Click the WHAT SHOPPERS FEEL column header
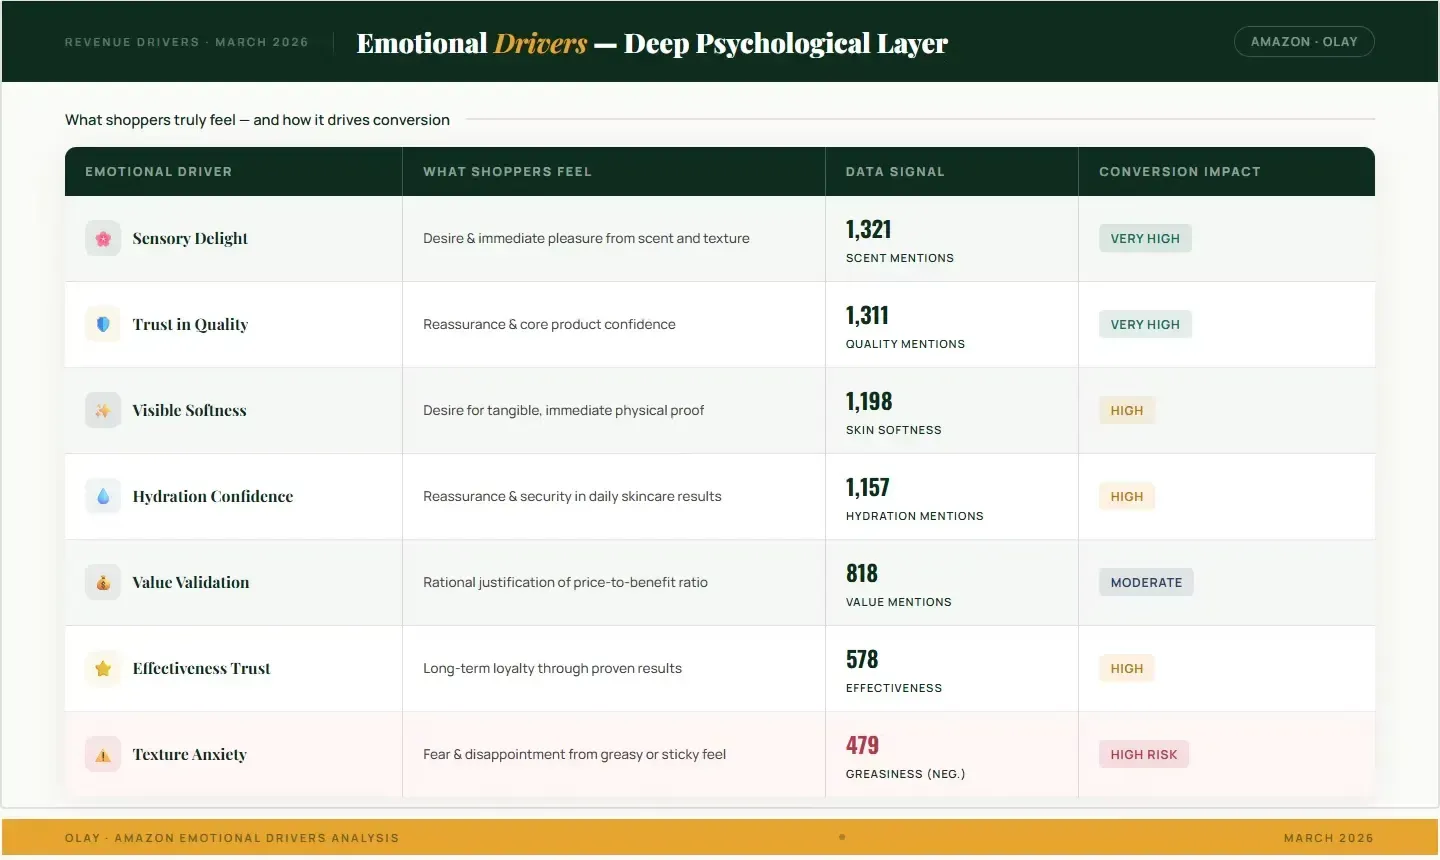The height and width of the screenshot is (860, 1440). click(x=507, y=172)
